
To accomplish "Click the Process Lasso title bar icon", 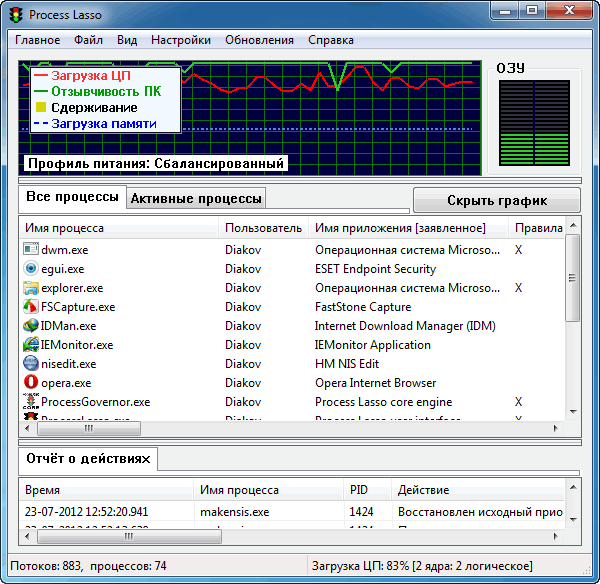I will [x=14, y=12].
